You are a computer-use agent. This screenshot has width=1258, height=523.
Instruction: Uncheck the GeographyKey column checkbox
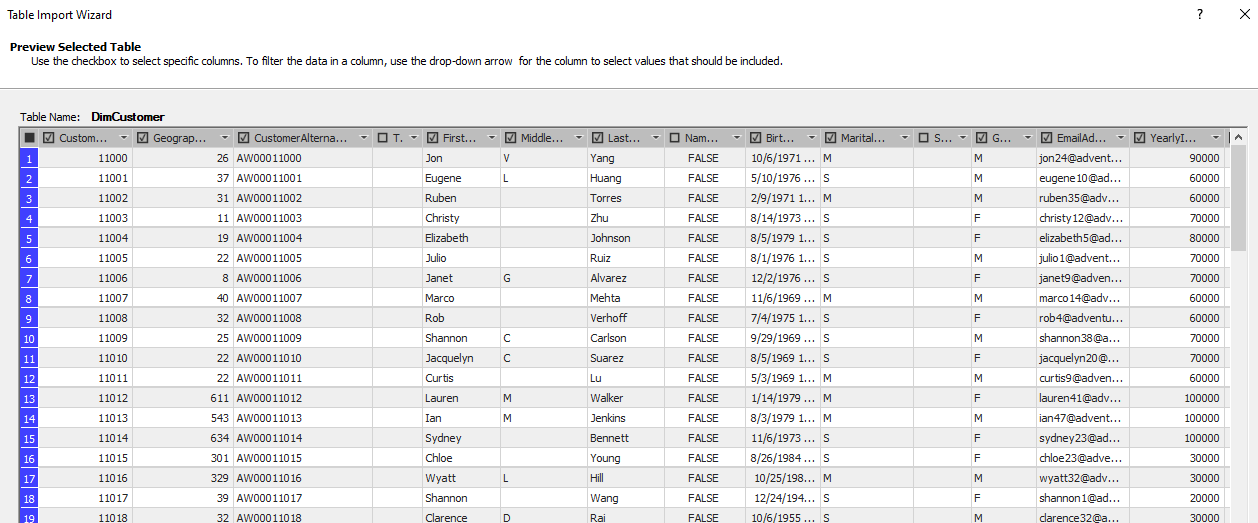coord(142,138)
